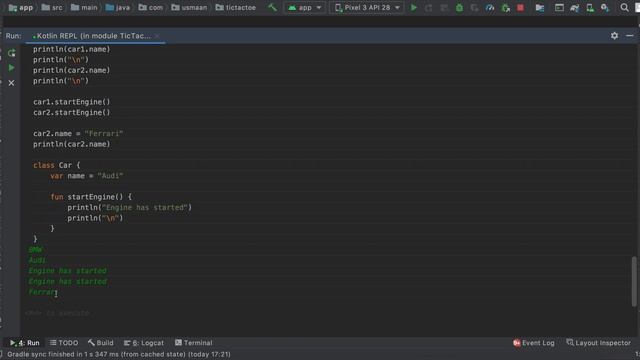Open the app run configuration dropdown
This screenshot has width=640, height=360.
(x=305, y=7)
